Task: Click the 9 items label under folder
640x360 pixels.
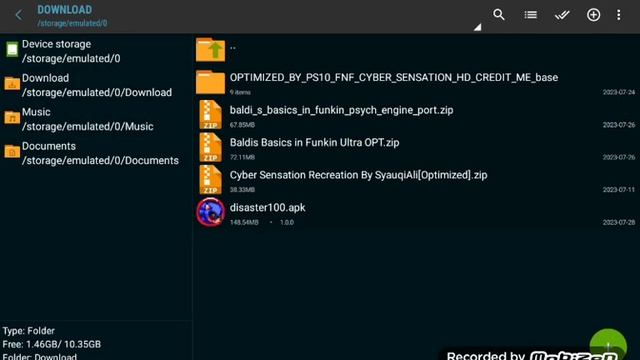Action: point(240,92)
